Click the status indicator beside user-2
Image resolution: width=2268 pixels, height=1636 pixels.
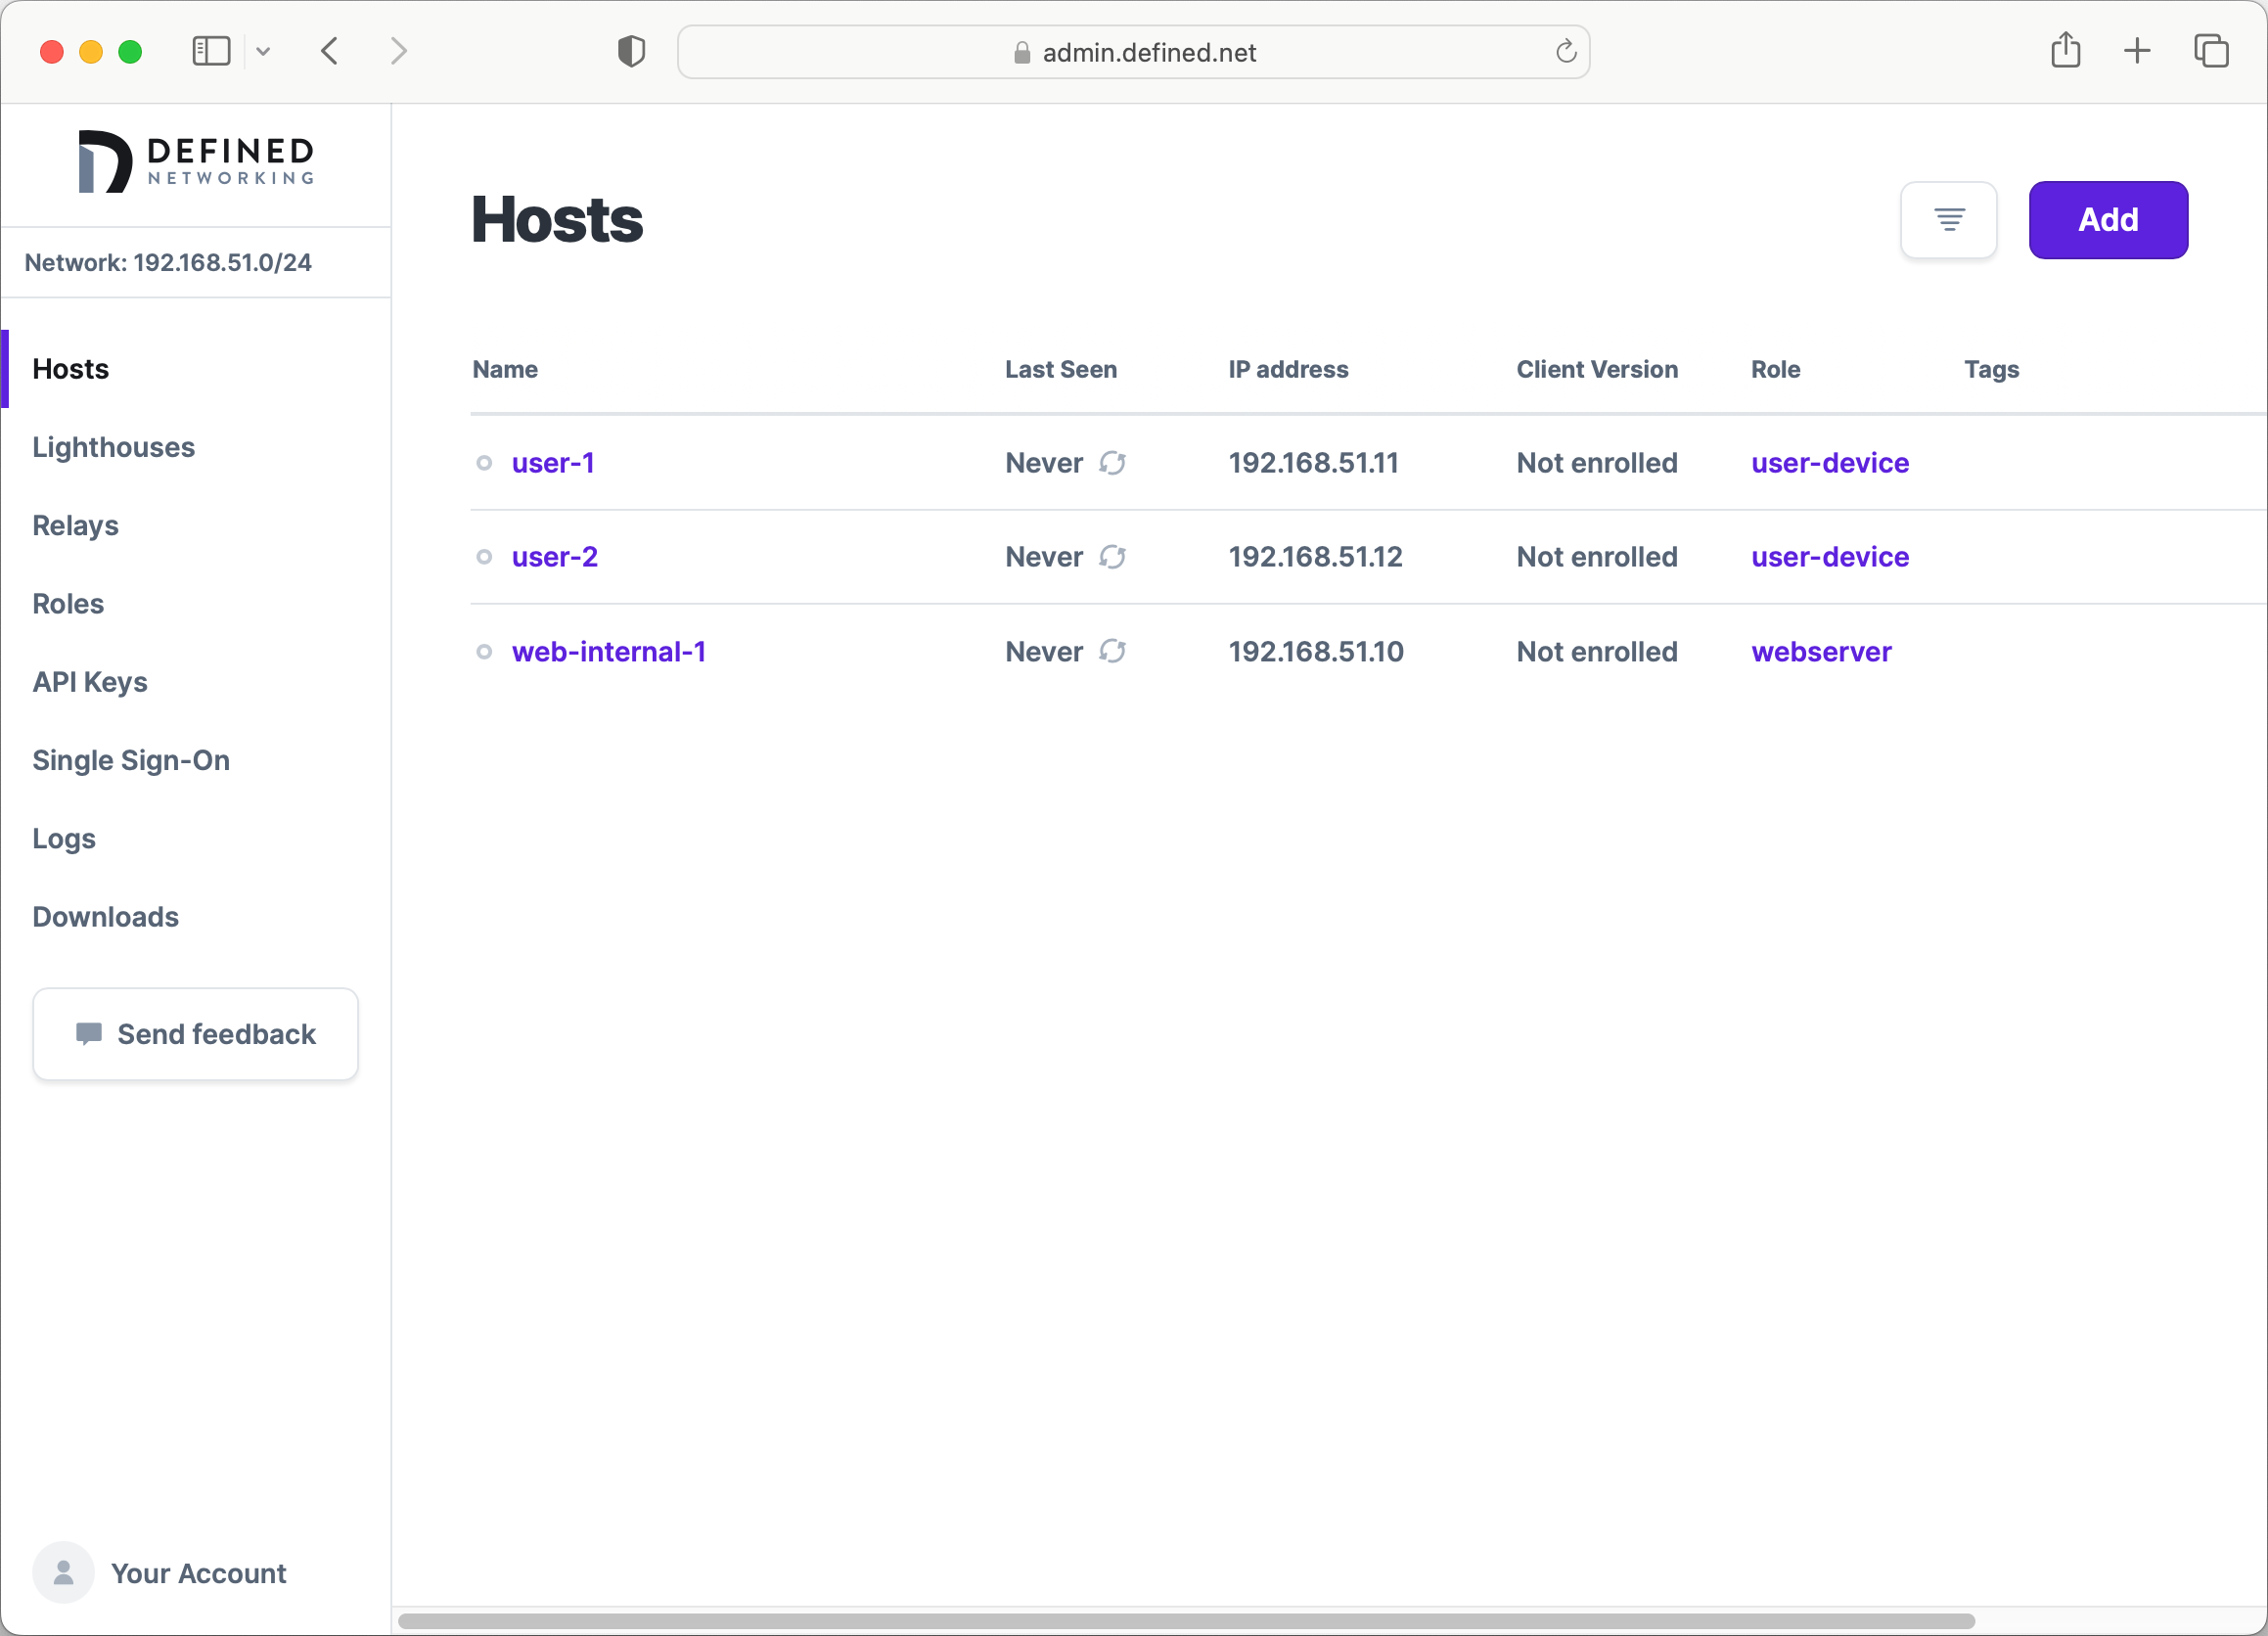pyautogui.click(x=484, y=557)
